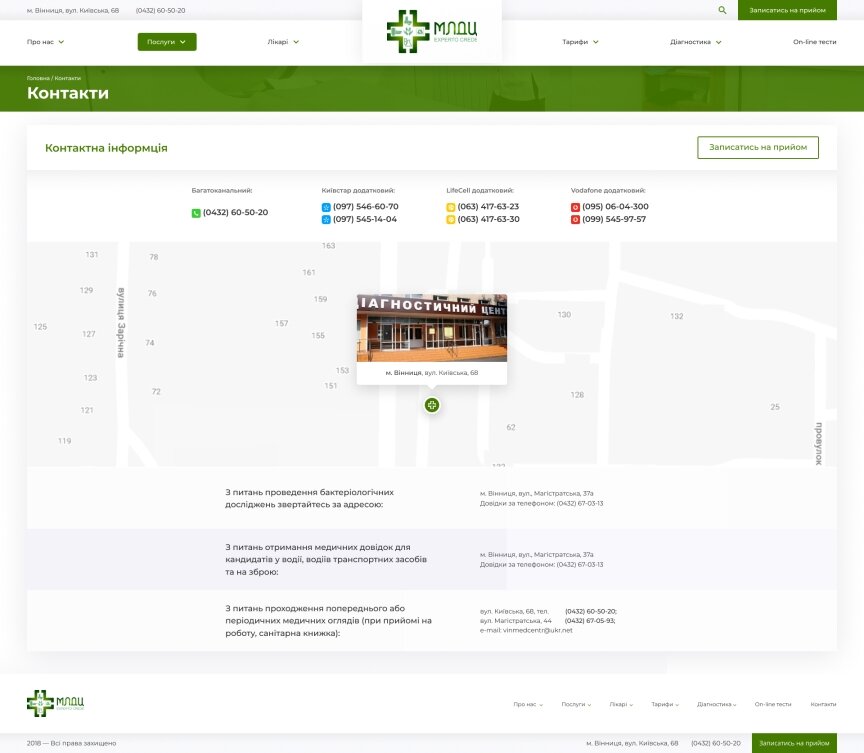The image size is (864, 753).
Task: Open the Діагностика navigation menu
Action: [x=696, y=42]
